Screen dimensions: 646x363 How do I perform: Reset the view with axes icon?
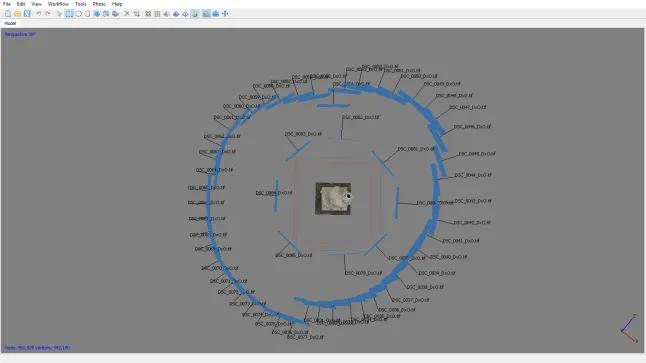(x=225, y=14)
